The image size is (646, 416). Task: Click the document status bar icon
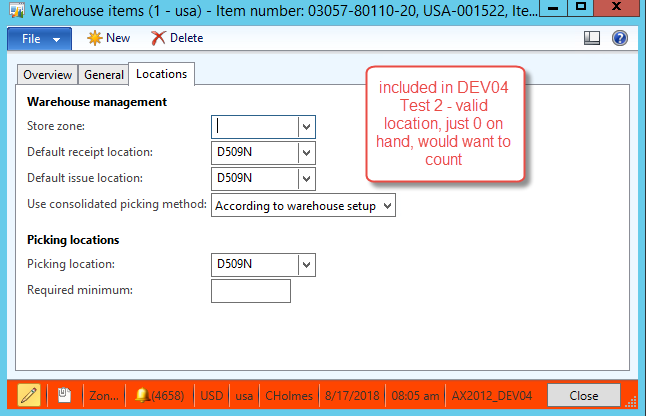(64, 395)
